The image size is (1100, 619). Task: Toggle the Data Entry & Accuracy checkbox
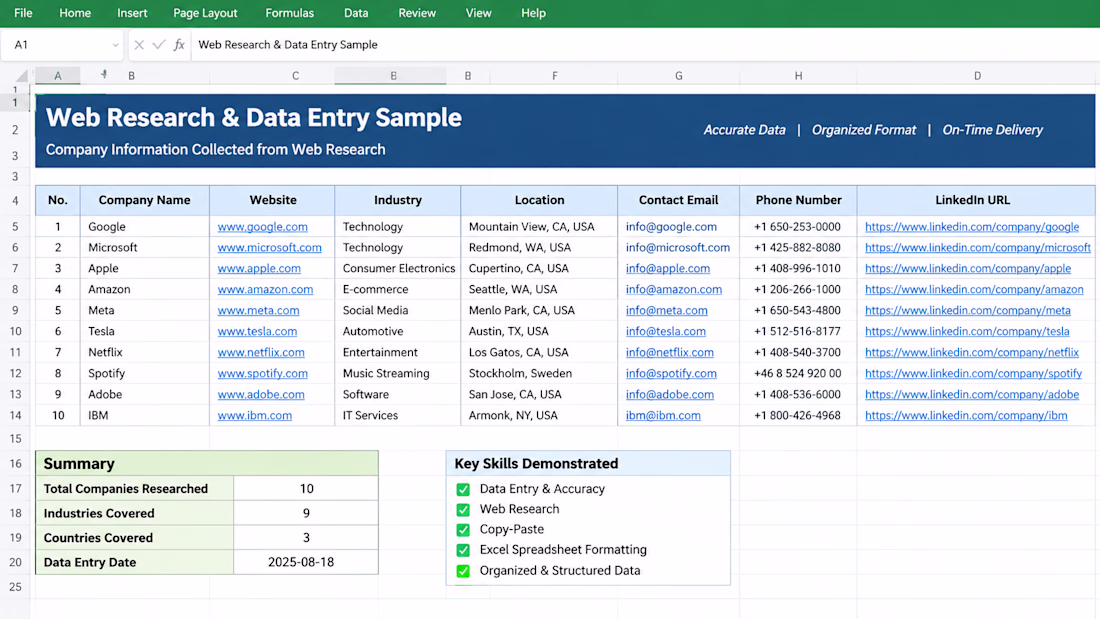pos(463,489)
